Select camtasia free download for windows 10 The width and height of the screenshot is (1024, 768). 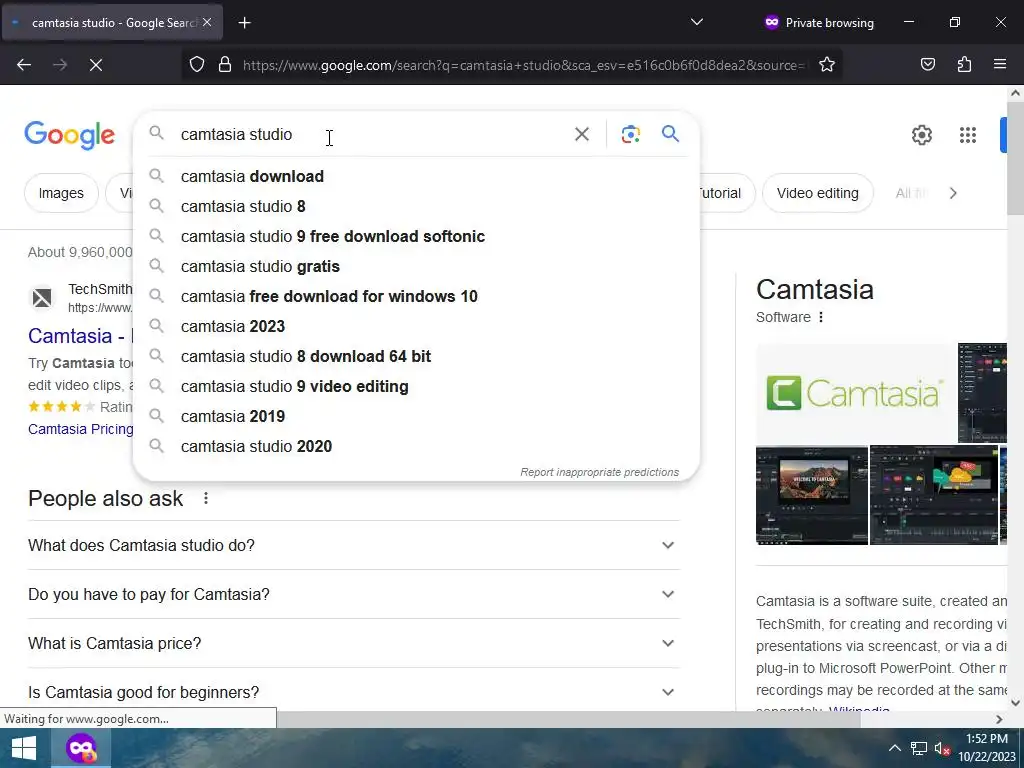(416, 296)
